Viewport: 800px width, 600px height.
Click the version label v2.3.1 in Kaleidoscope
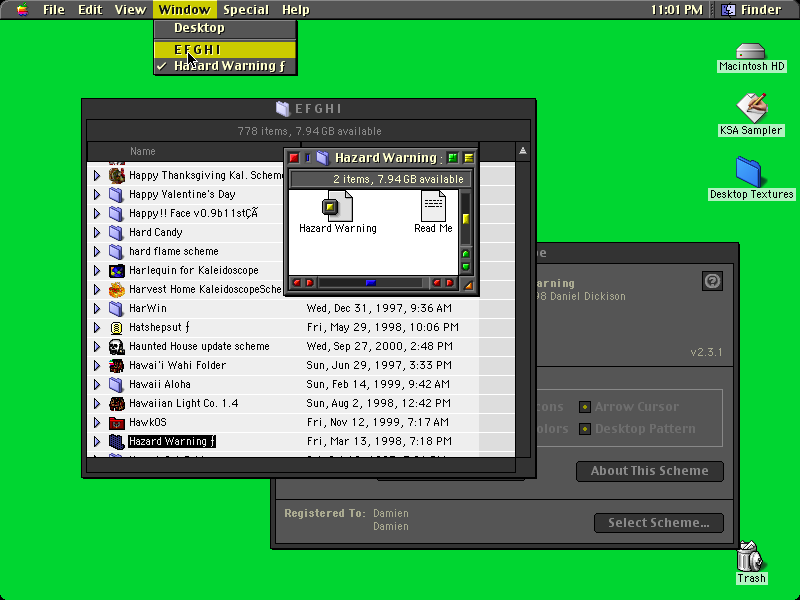coord(706,353)
